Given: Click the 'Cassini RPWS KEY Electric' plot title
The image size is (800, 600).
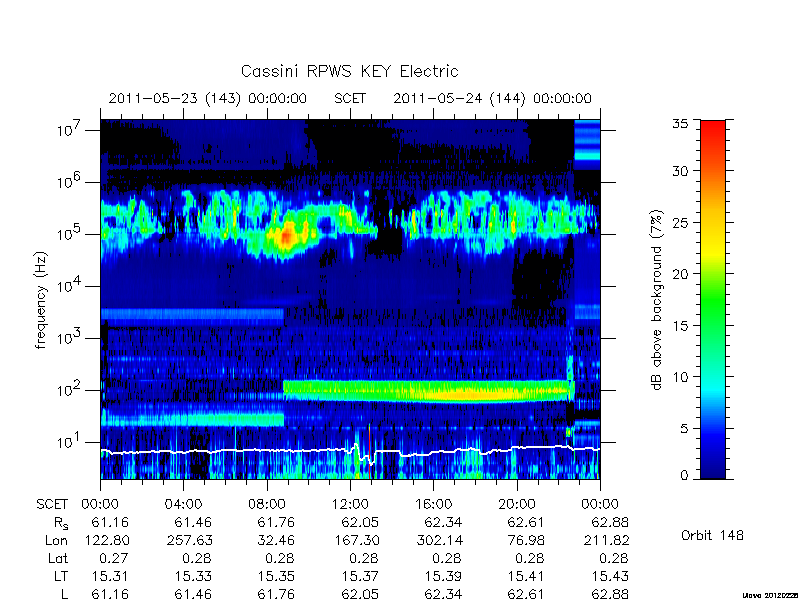Looking at the screenshot, I should (349, 71).
